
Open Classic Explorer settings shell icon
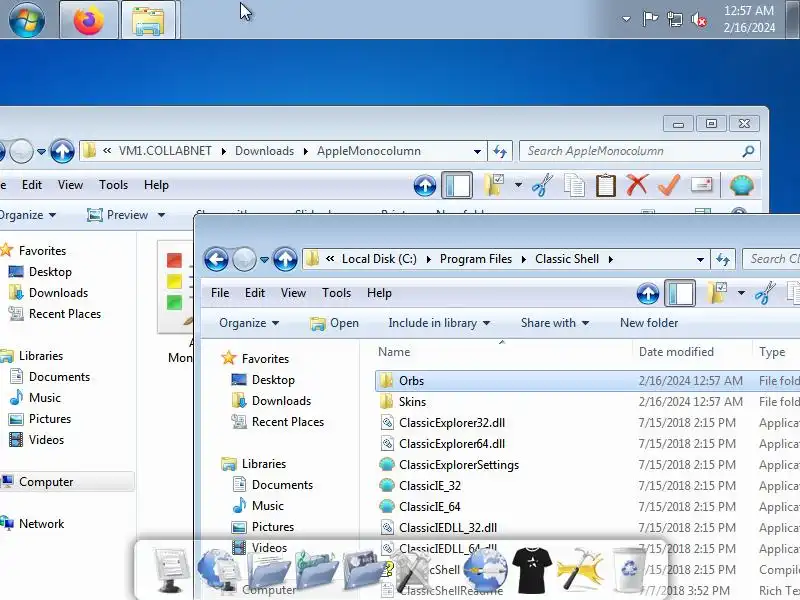tap(741, 185)
